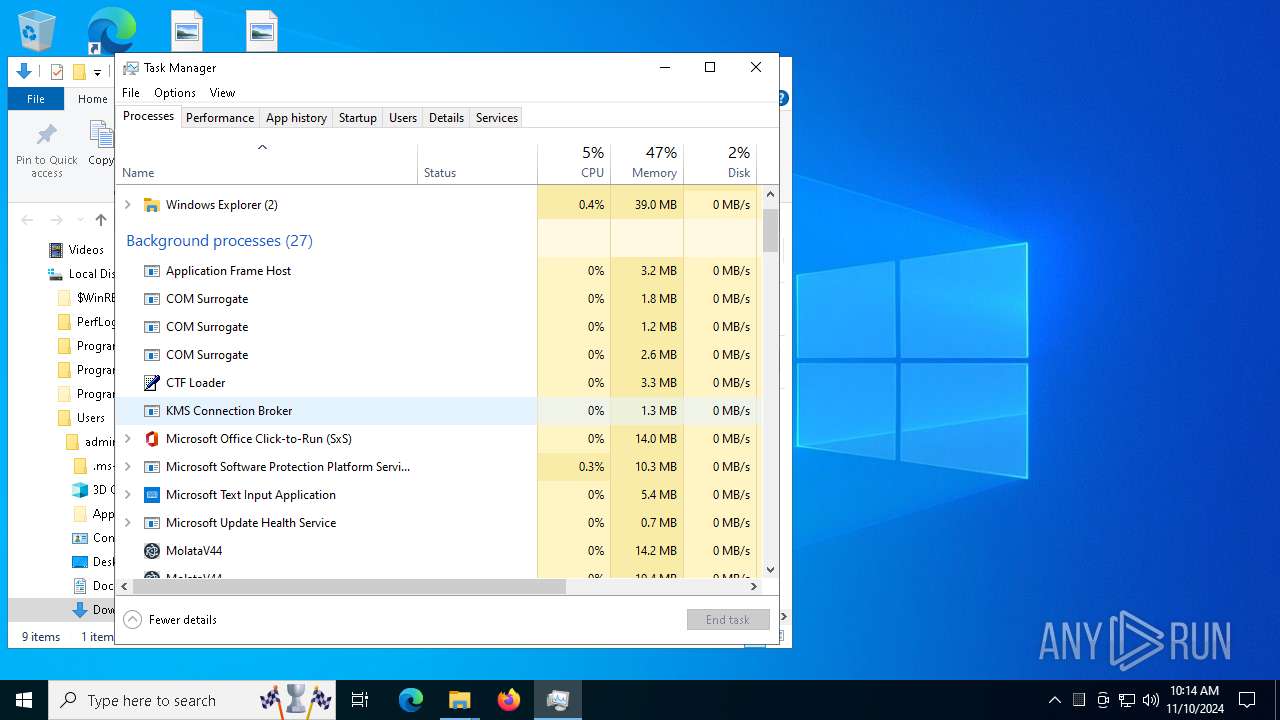The height and width of the screenshot is (720, 1280).
Task: Open Explorer File ribbon tab
Action: 36,99
